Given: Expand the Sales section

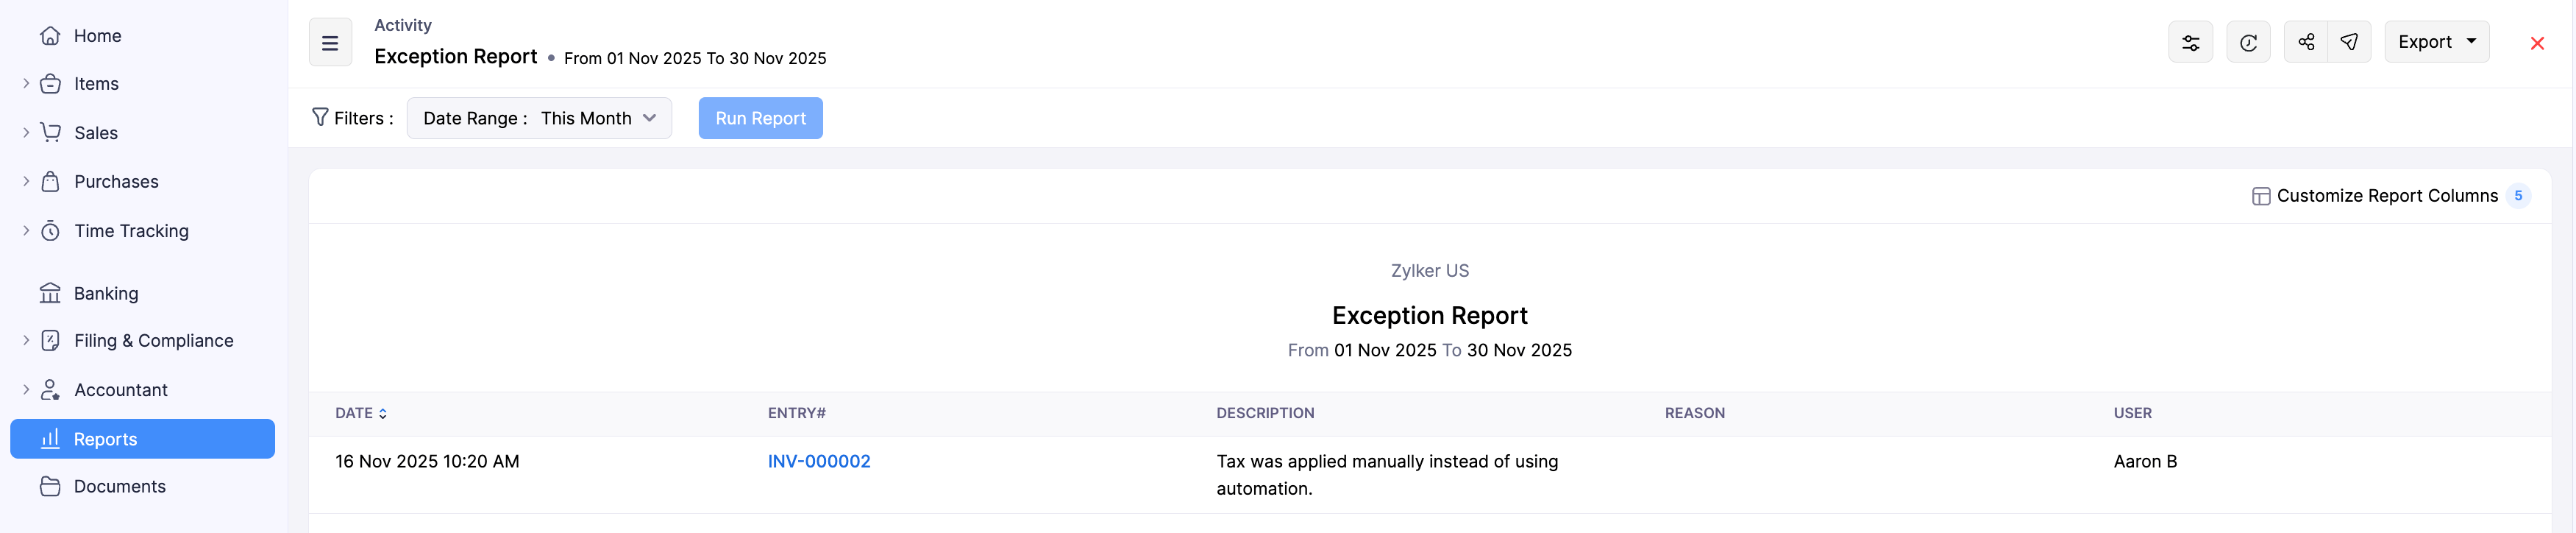Looking at the screenshot, I should [x=96, y=132].
